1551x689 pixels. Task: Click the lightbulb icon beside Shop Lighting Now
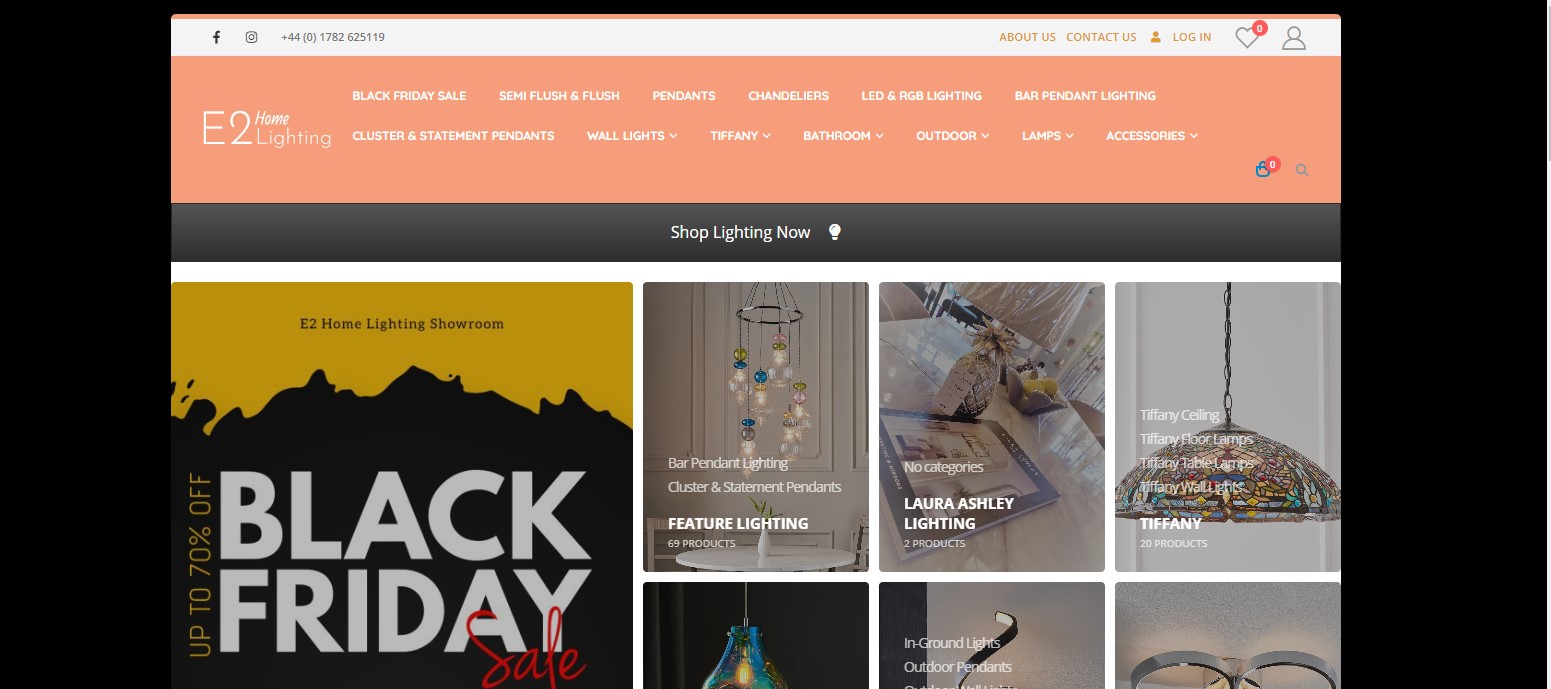(835, 232)
